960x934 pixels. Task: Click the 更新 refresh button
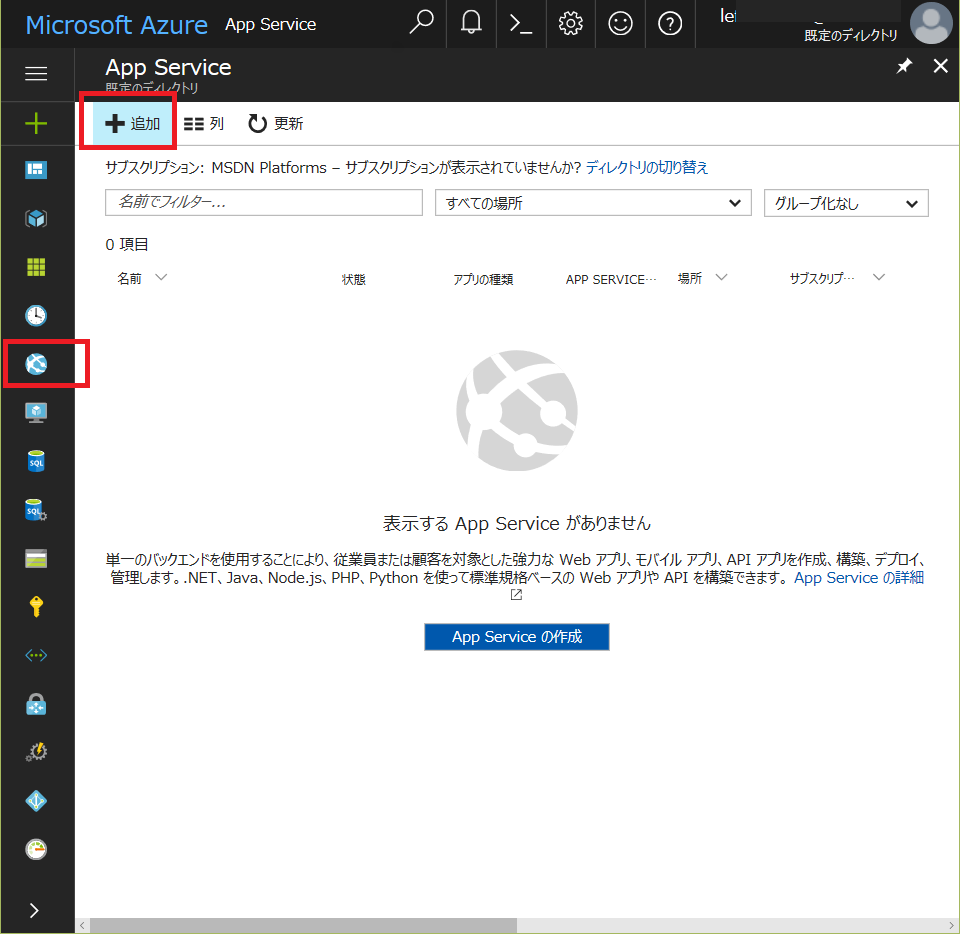(276, 124)
